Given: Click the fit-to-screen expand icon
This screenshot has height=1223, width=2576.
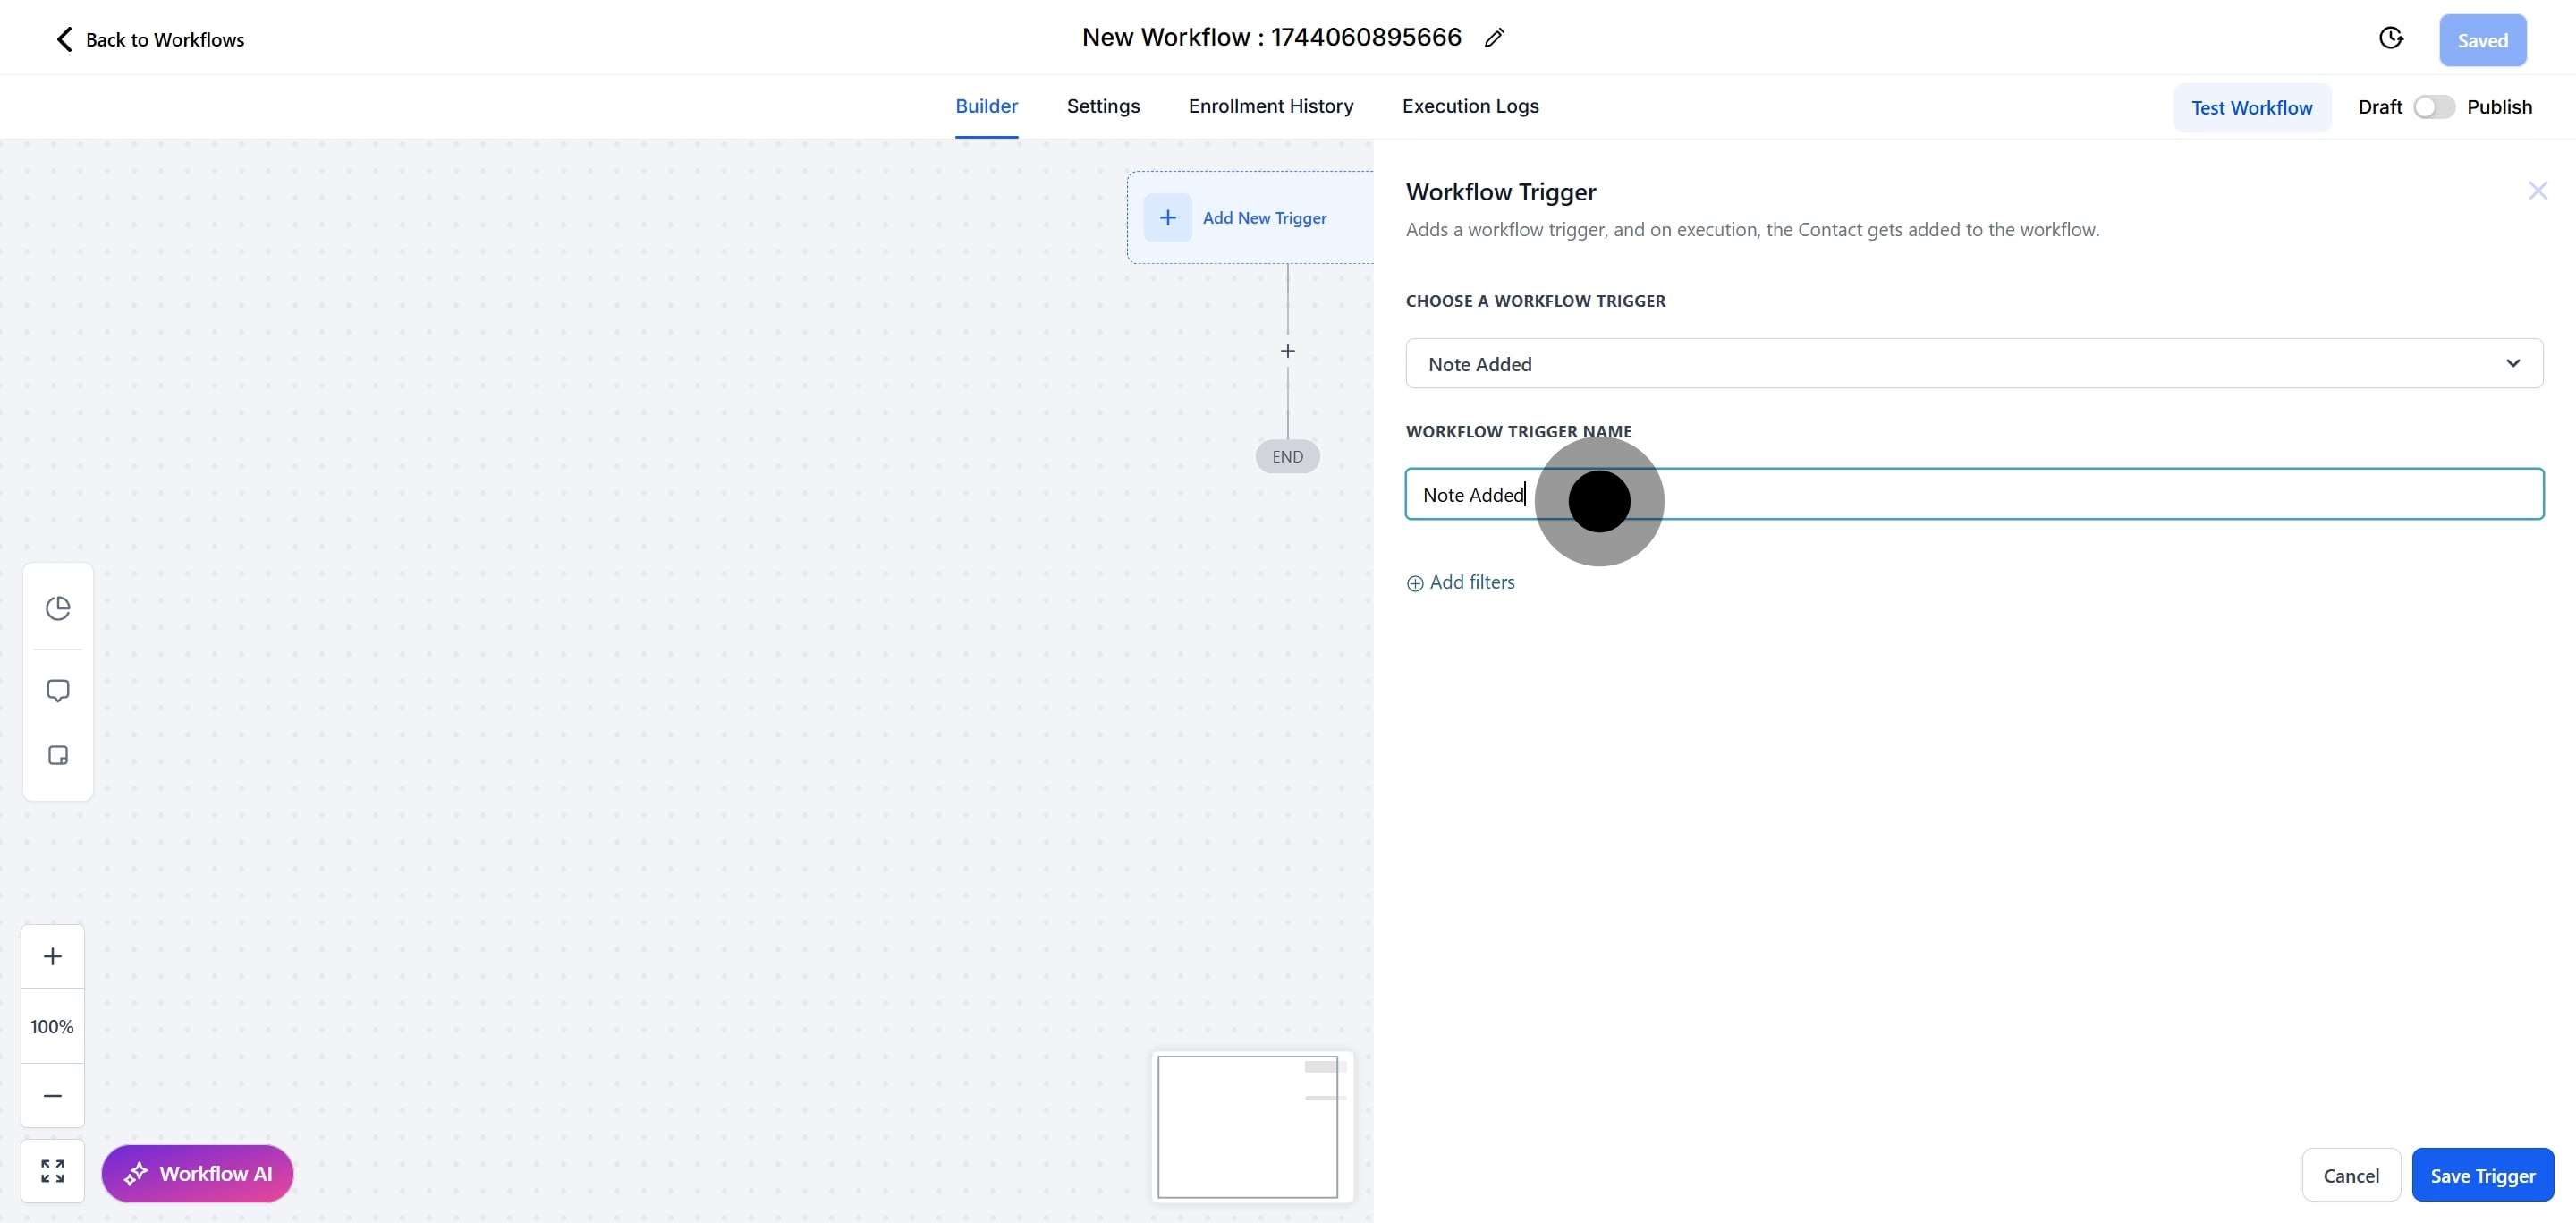Looking at the screenshot, I should tap(53, 1171).
